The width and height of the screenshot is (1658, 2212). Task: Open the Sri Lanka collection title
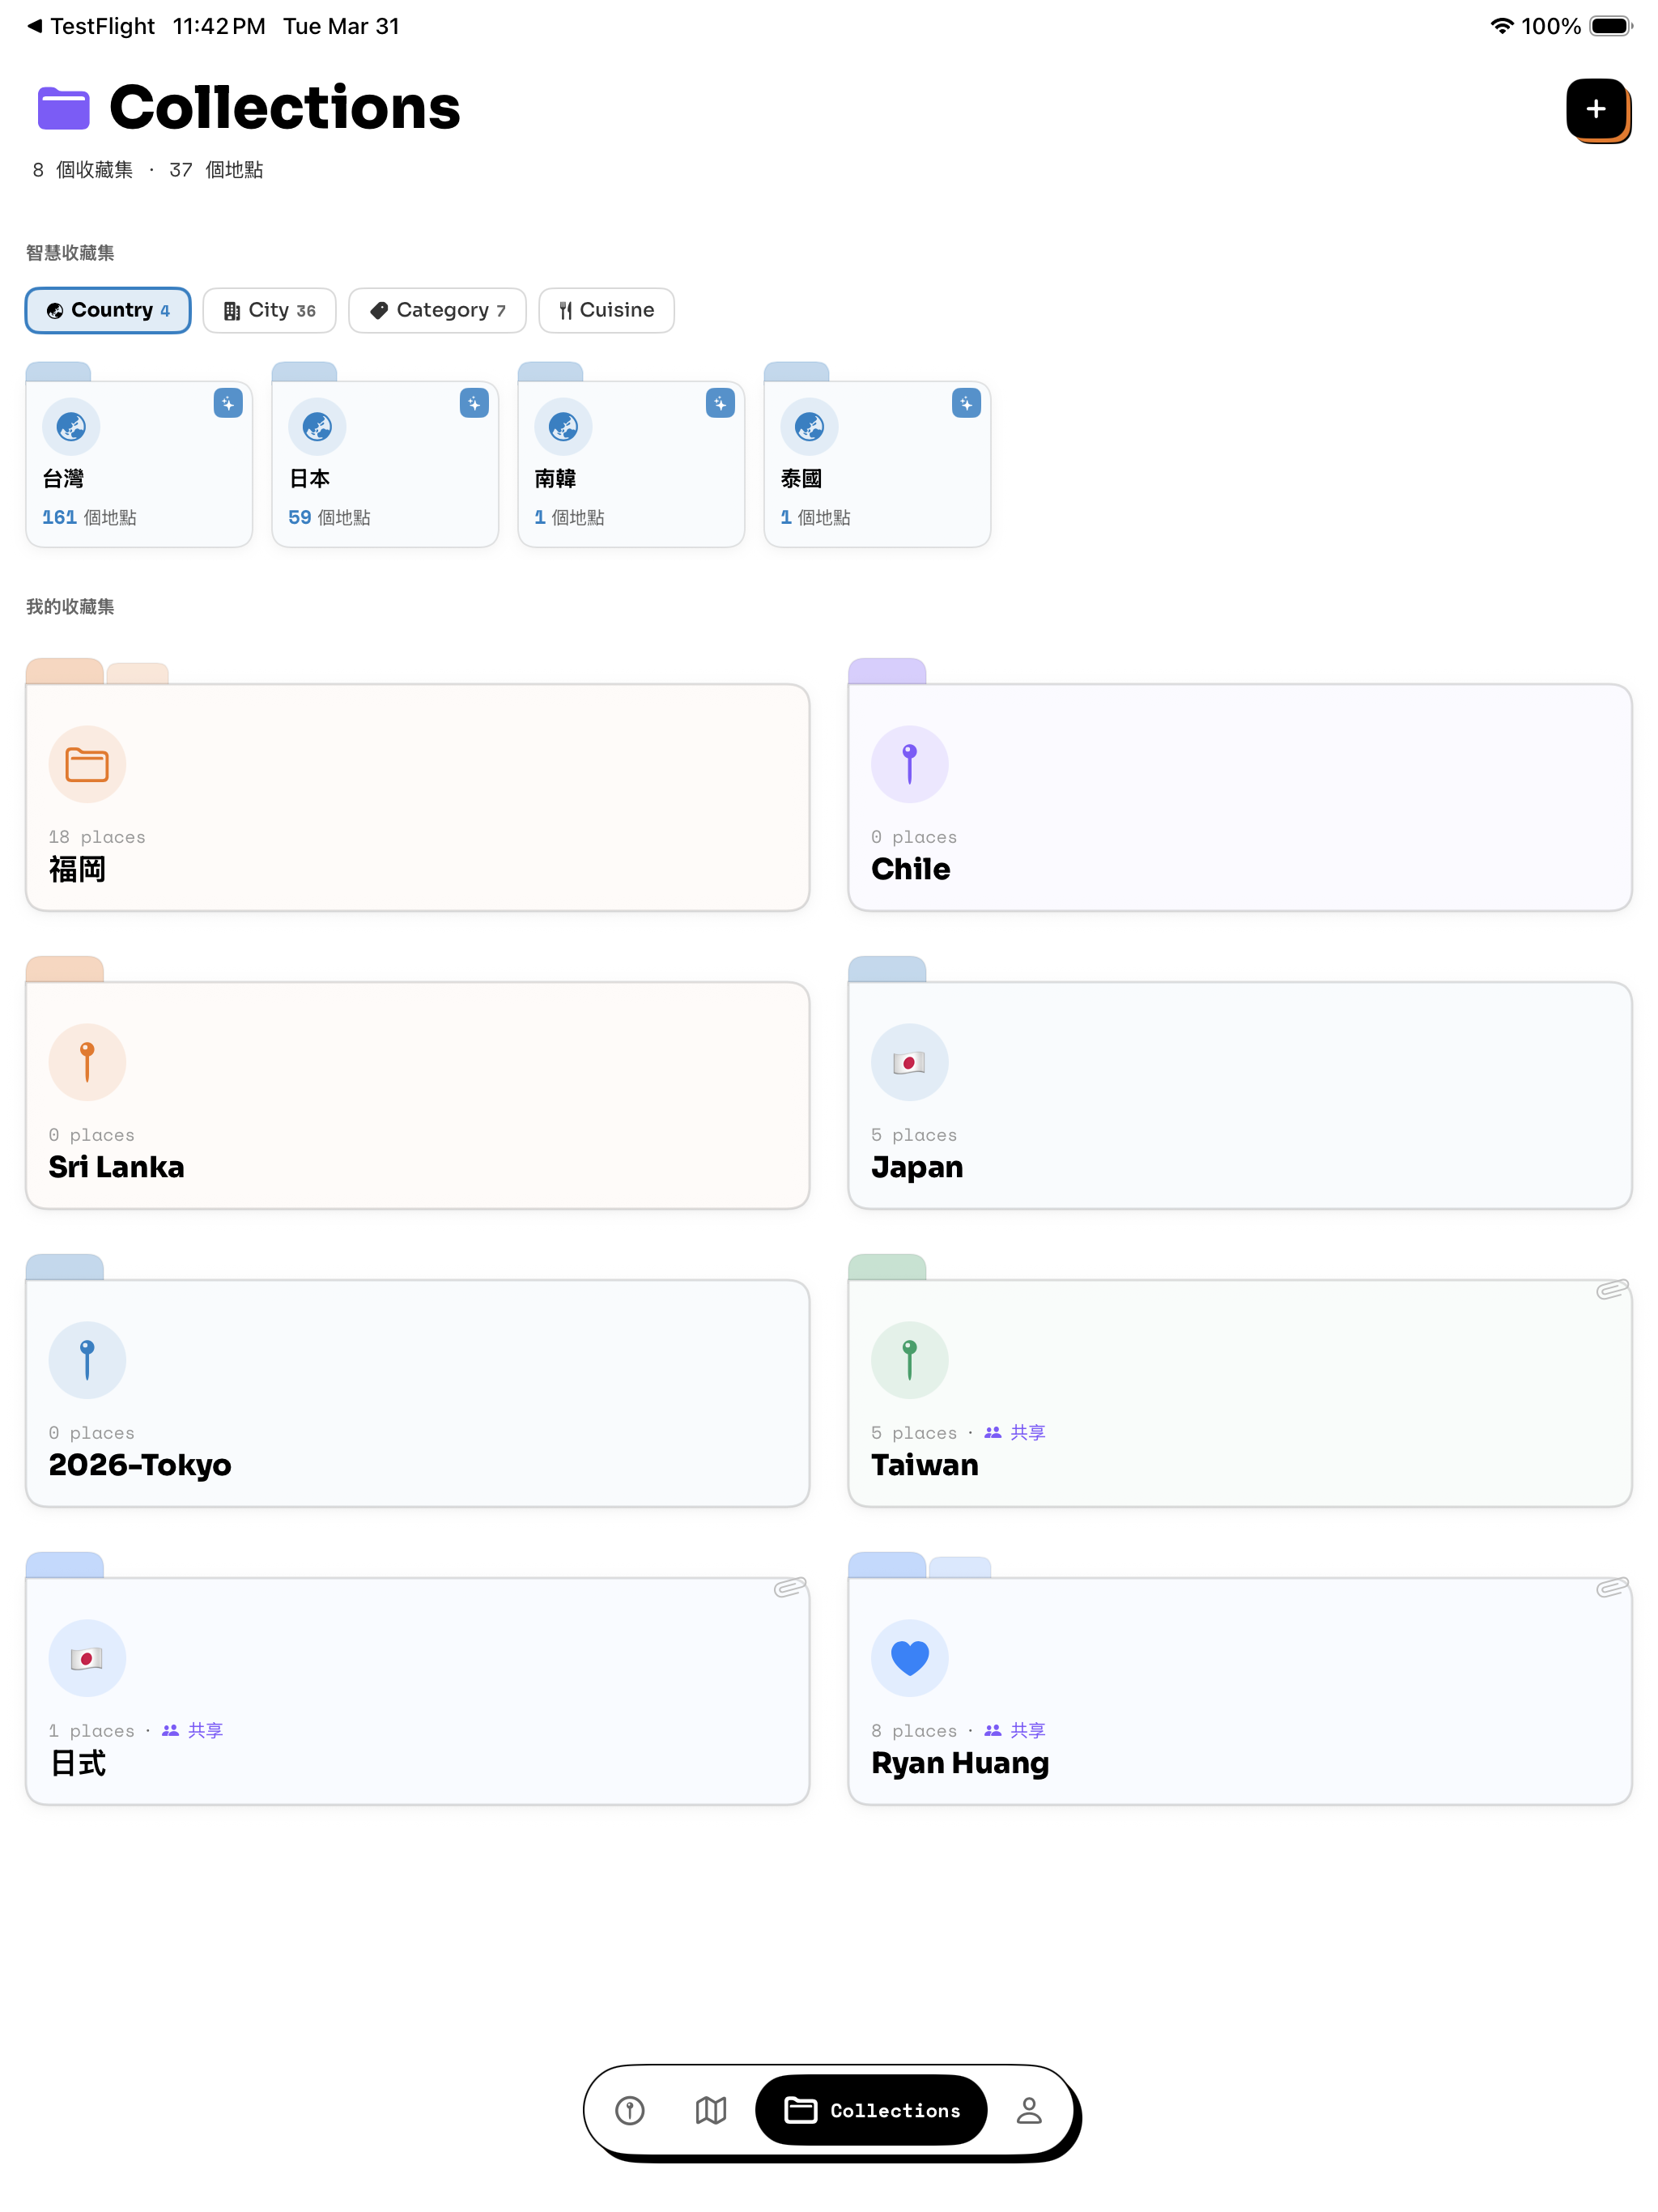[x=116, y=1167]
